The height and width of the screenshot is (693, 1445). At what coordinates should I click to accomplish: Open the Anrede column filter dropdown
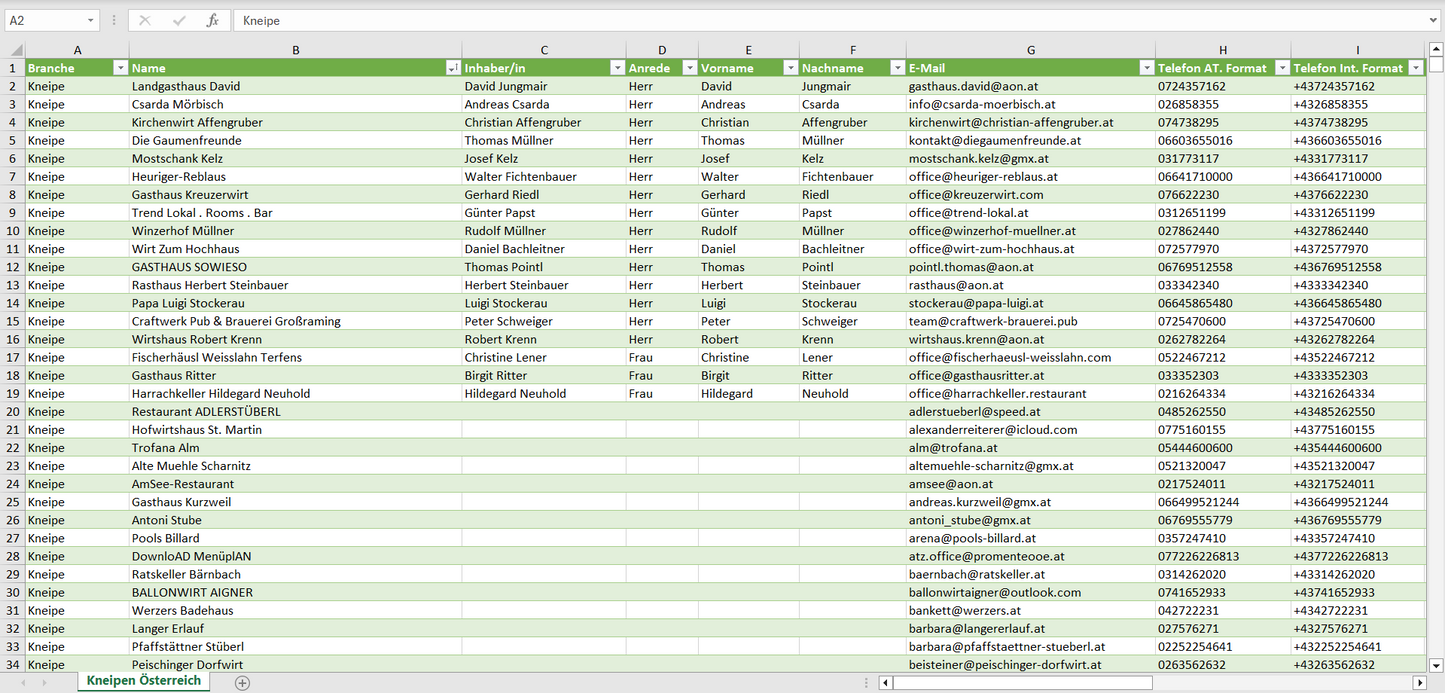pyautogui.click(x=689, y=68)
